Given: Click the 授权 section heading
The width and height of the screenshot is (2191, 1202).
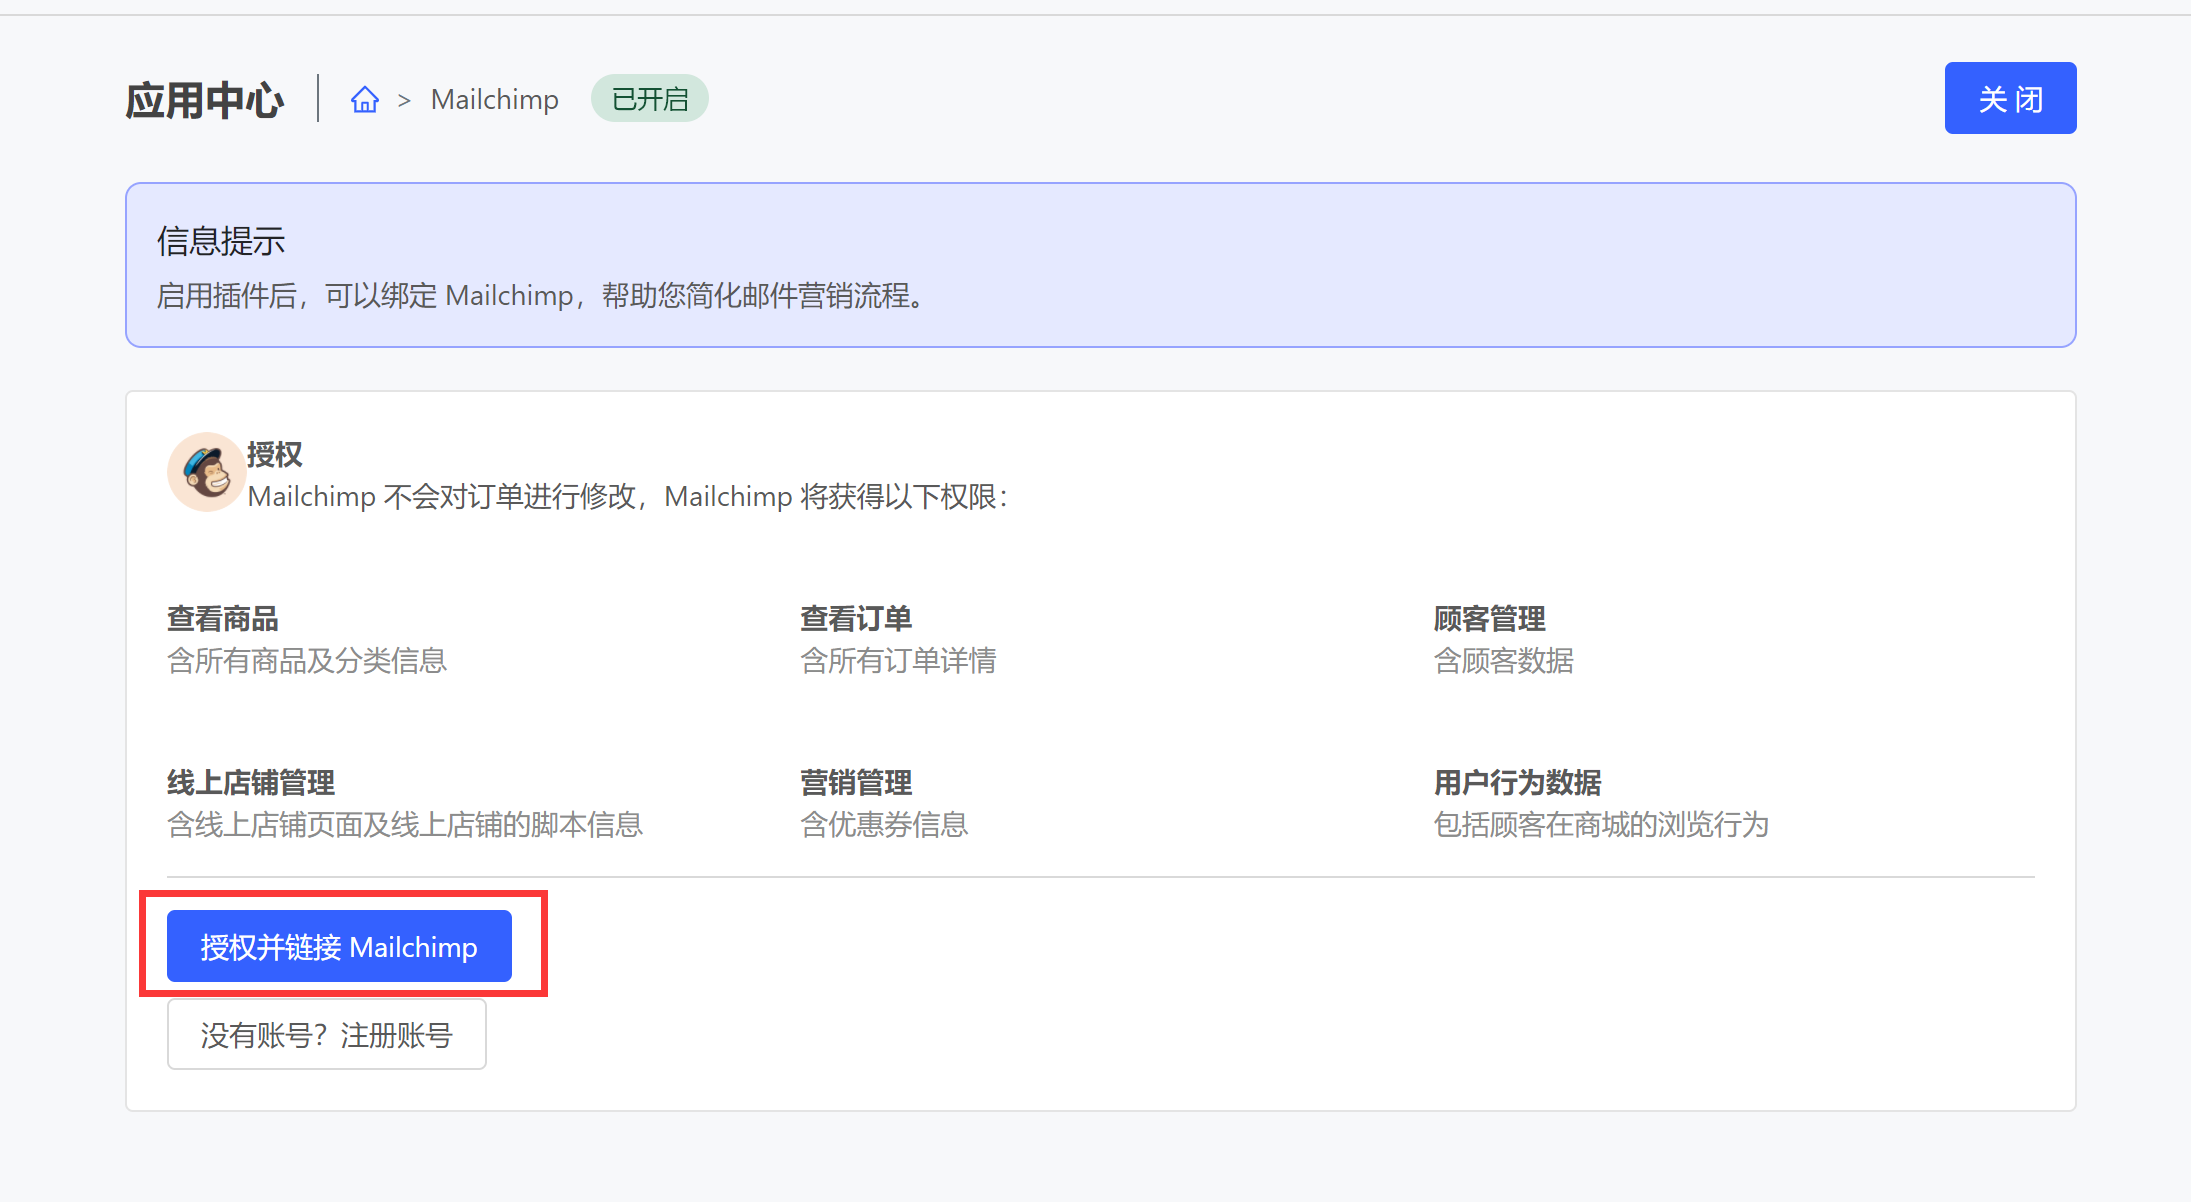Looking at the screenshot, I should (x=274, y=455).
